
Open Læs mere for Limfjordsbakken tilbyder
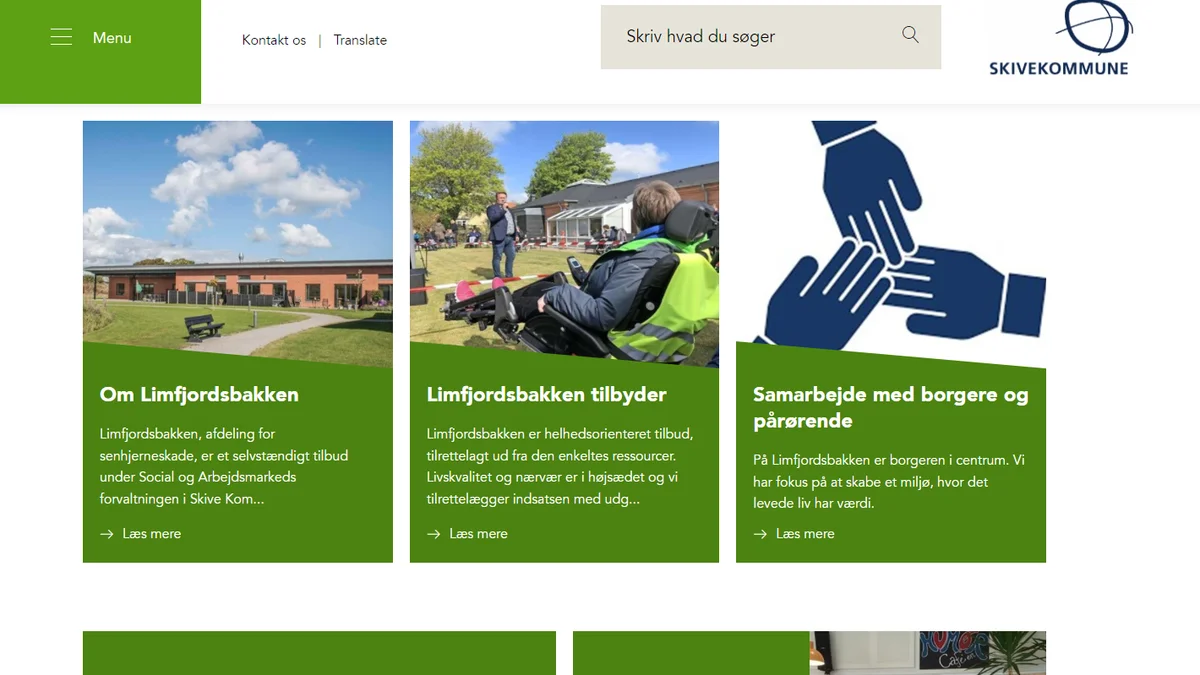[478, 534]
